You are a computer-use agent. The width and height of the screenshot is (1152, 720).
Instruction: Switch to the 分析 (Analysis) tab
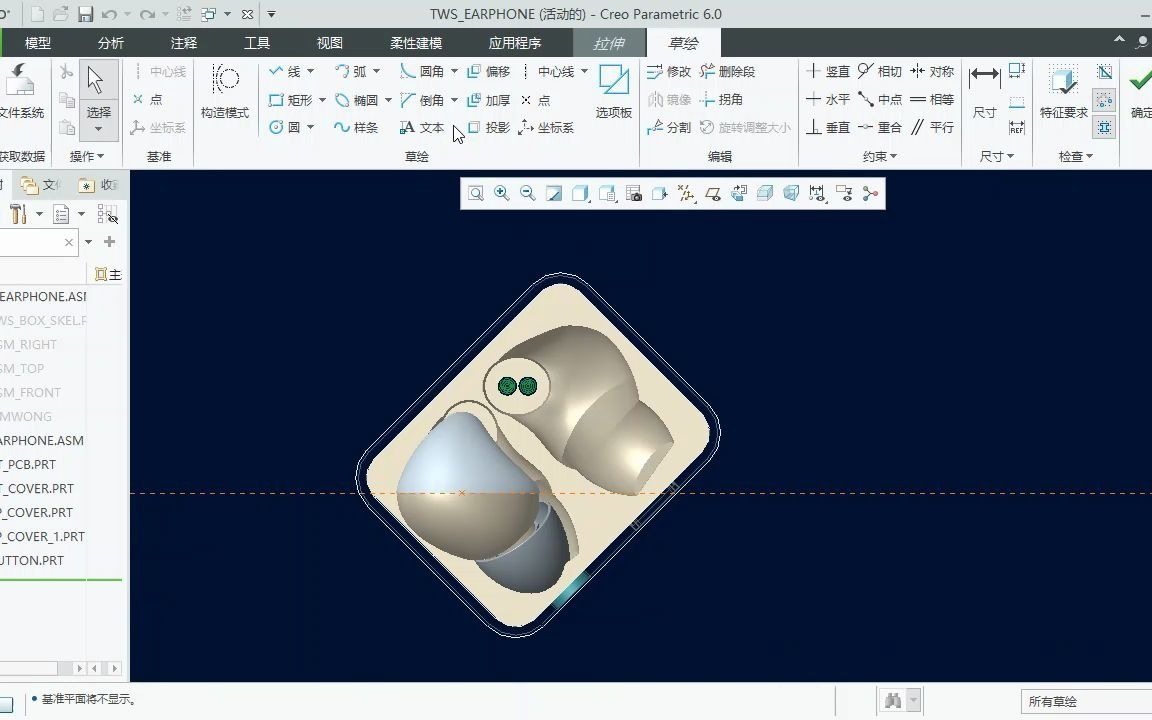click(x=110, y=43)
